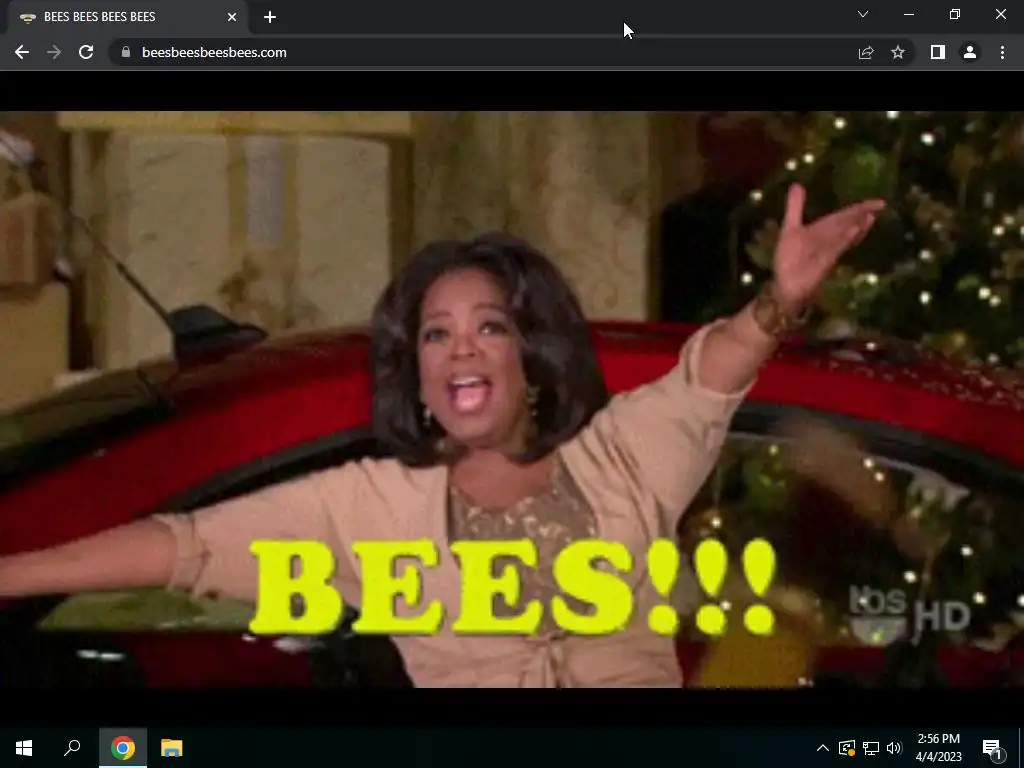The height and width of the screenshot is (768, 1024).
Task: Restore down the Chrome window
Action: coord(955,14)
